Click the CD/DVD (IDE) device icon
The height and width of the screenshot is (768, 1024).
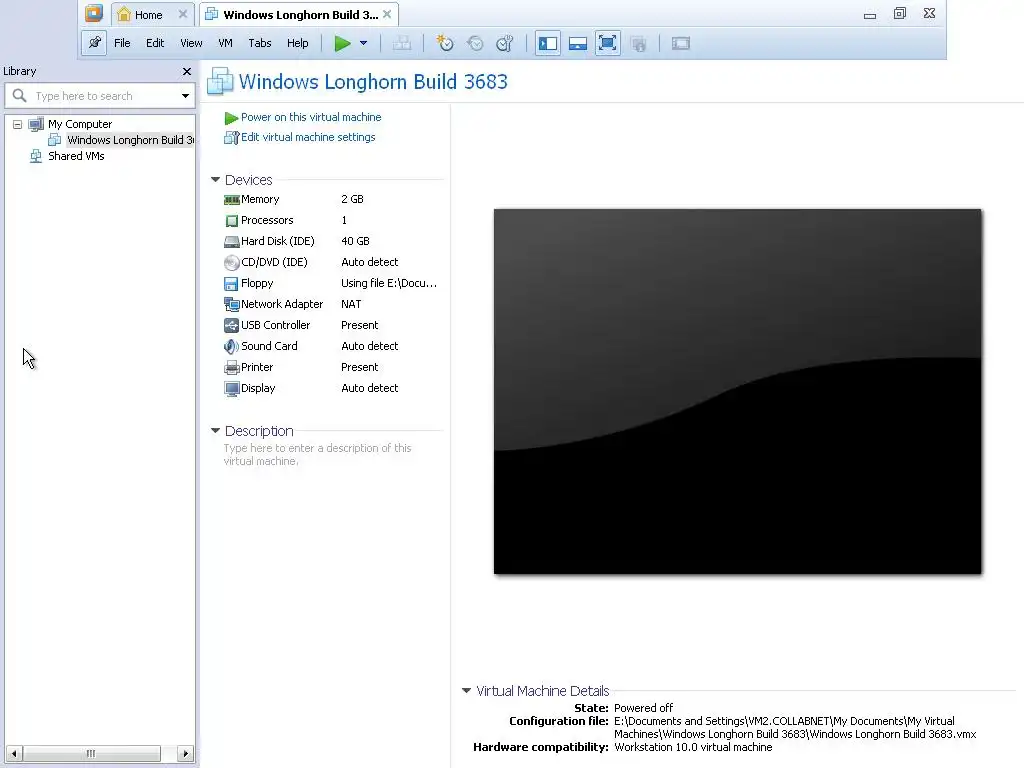231,263
